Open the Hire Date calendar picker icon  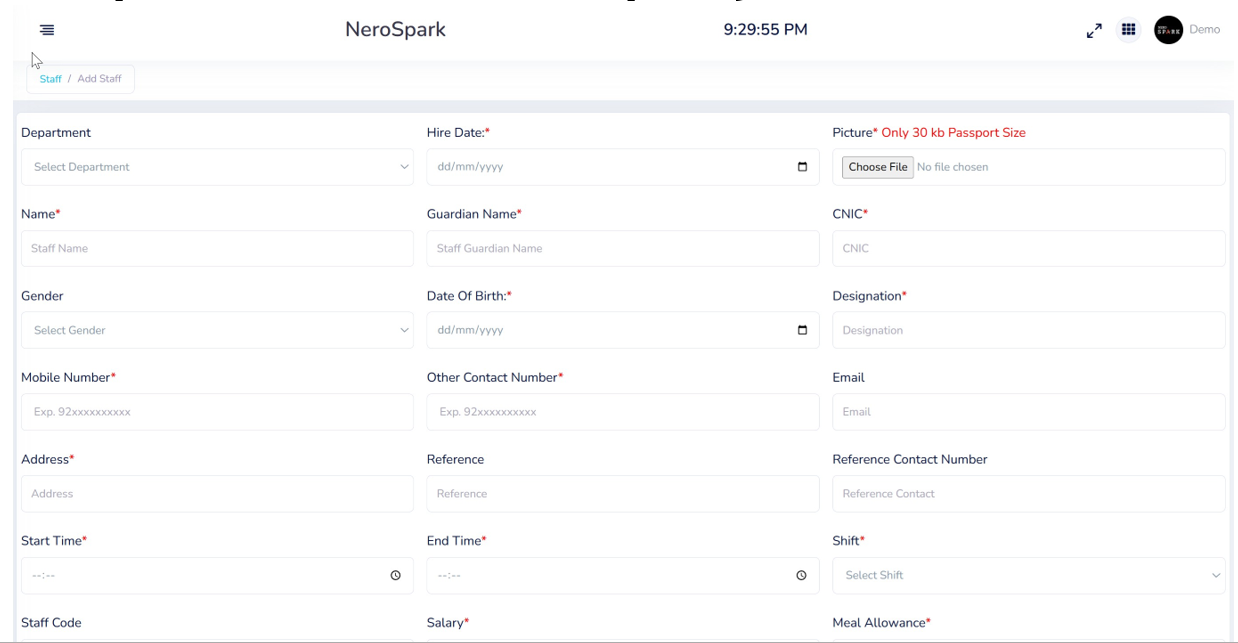802,167
